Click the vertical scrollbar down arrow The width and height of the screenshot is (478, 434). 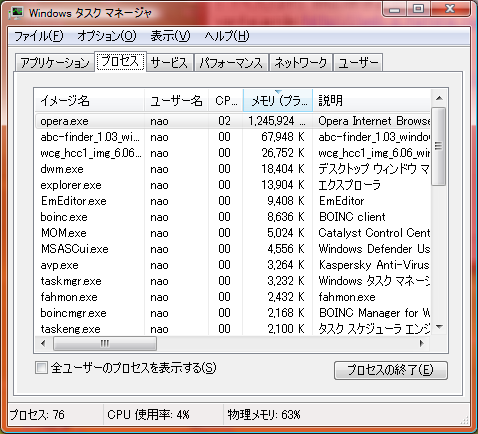tap(439, 327)
